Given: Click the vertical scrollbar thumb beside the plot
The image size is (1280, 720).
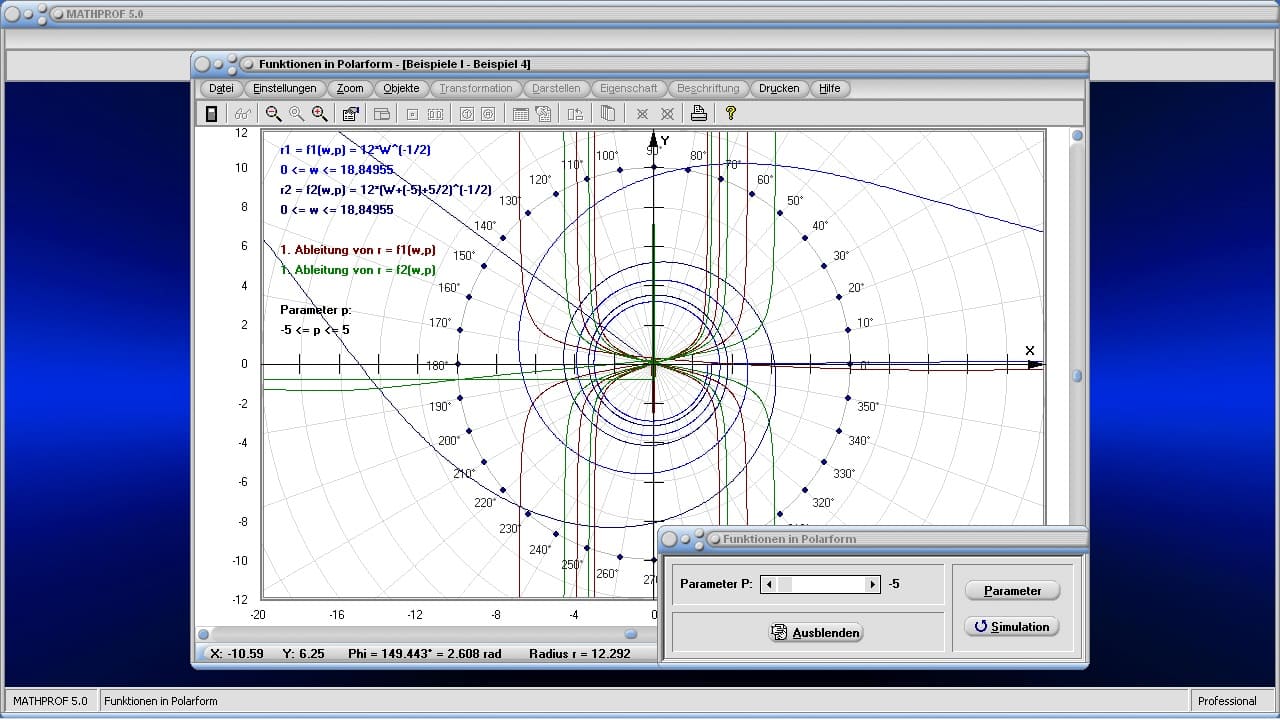Looking at the screenshot, I should pos(1077,377).
